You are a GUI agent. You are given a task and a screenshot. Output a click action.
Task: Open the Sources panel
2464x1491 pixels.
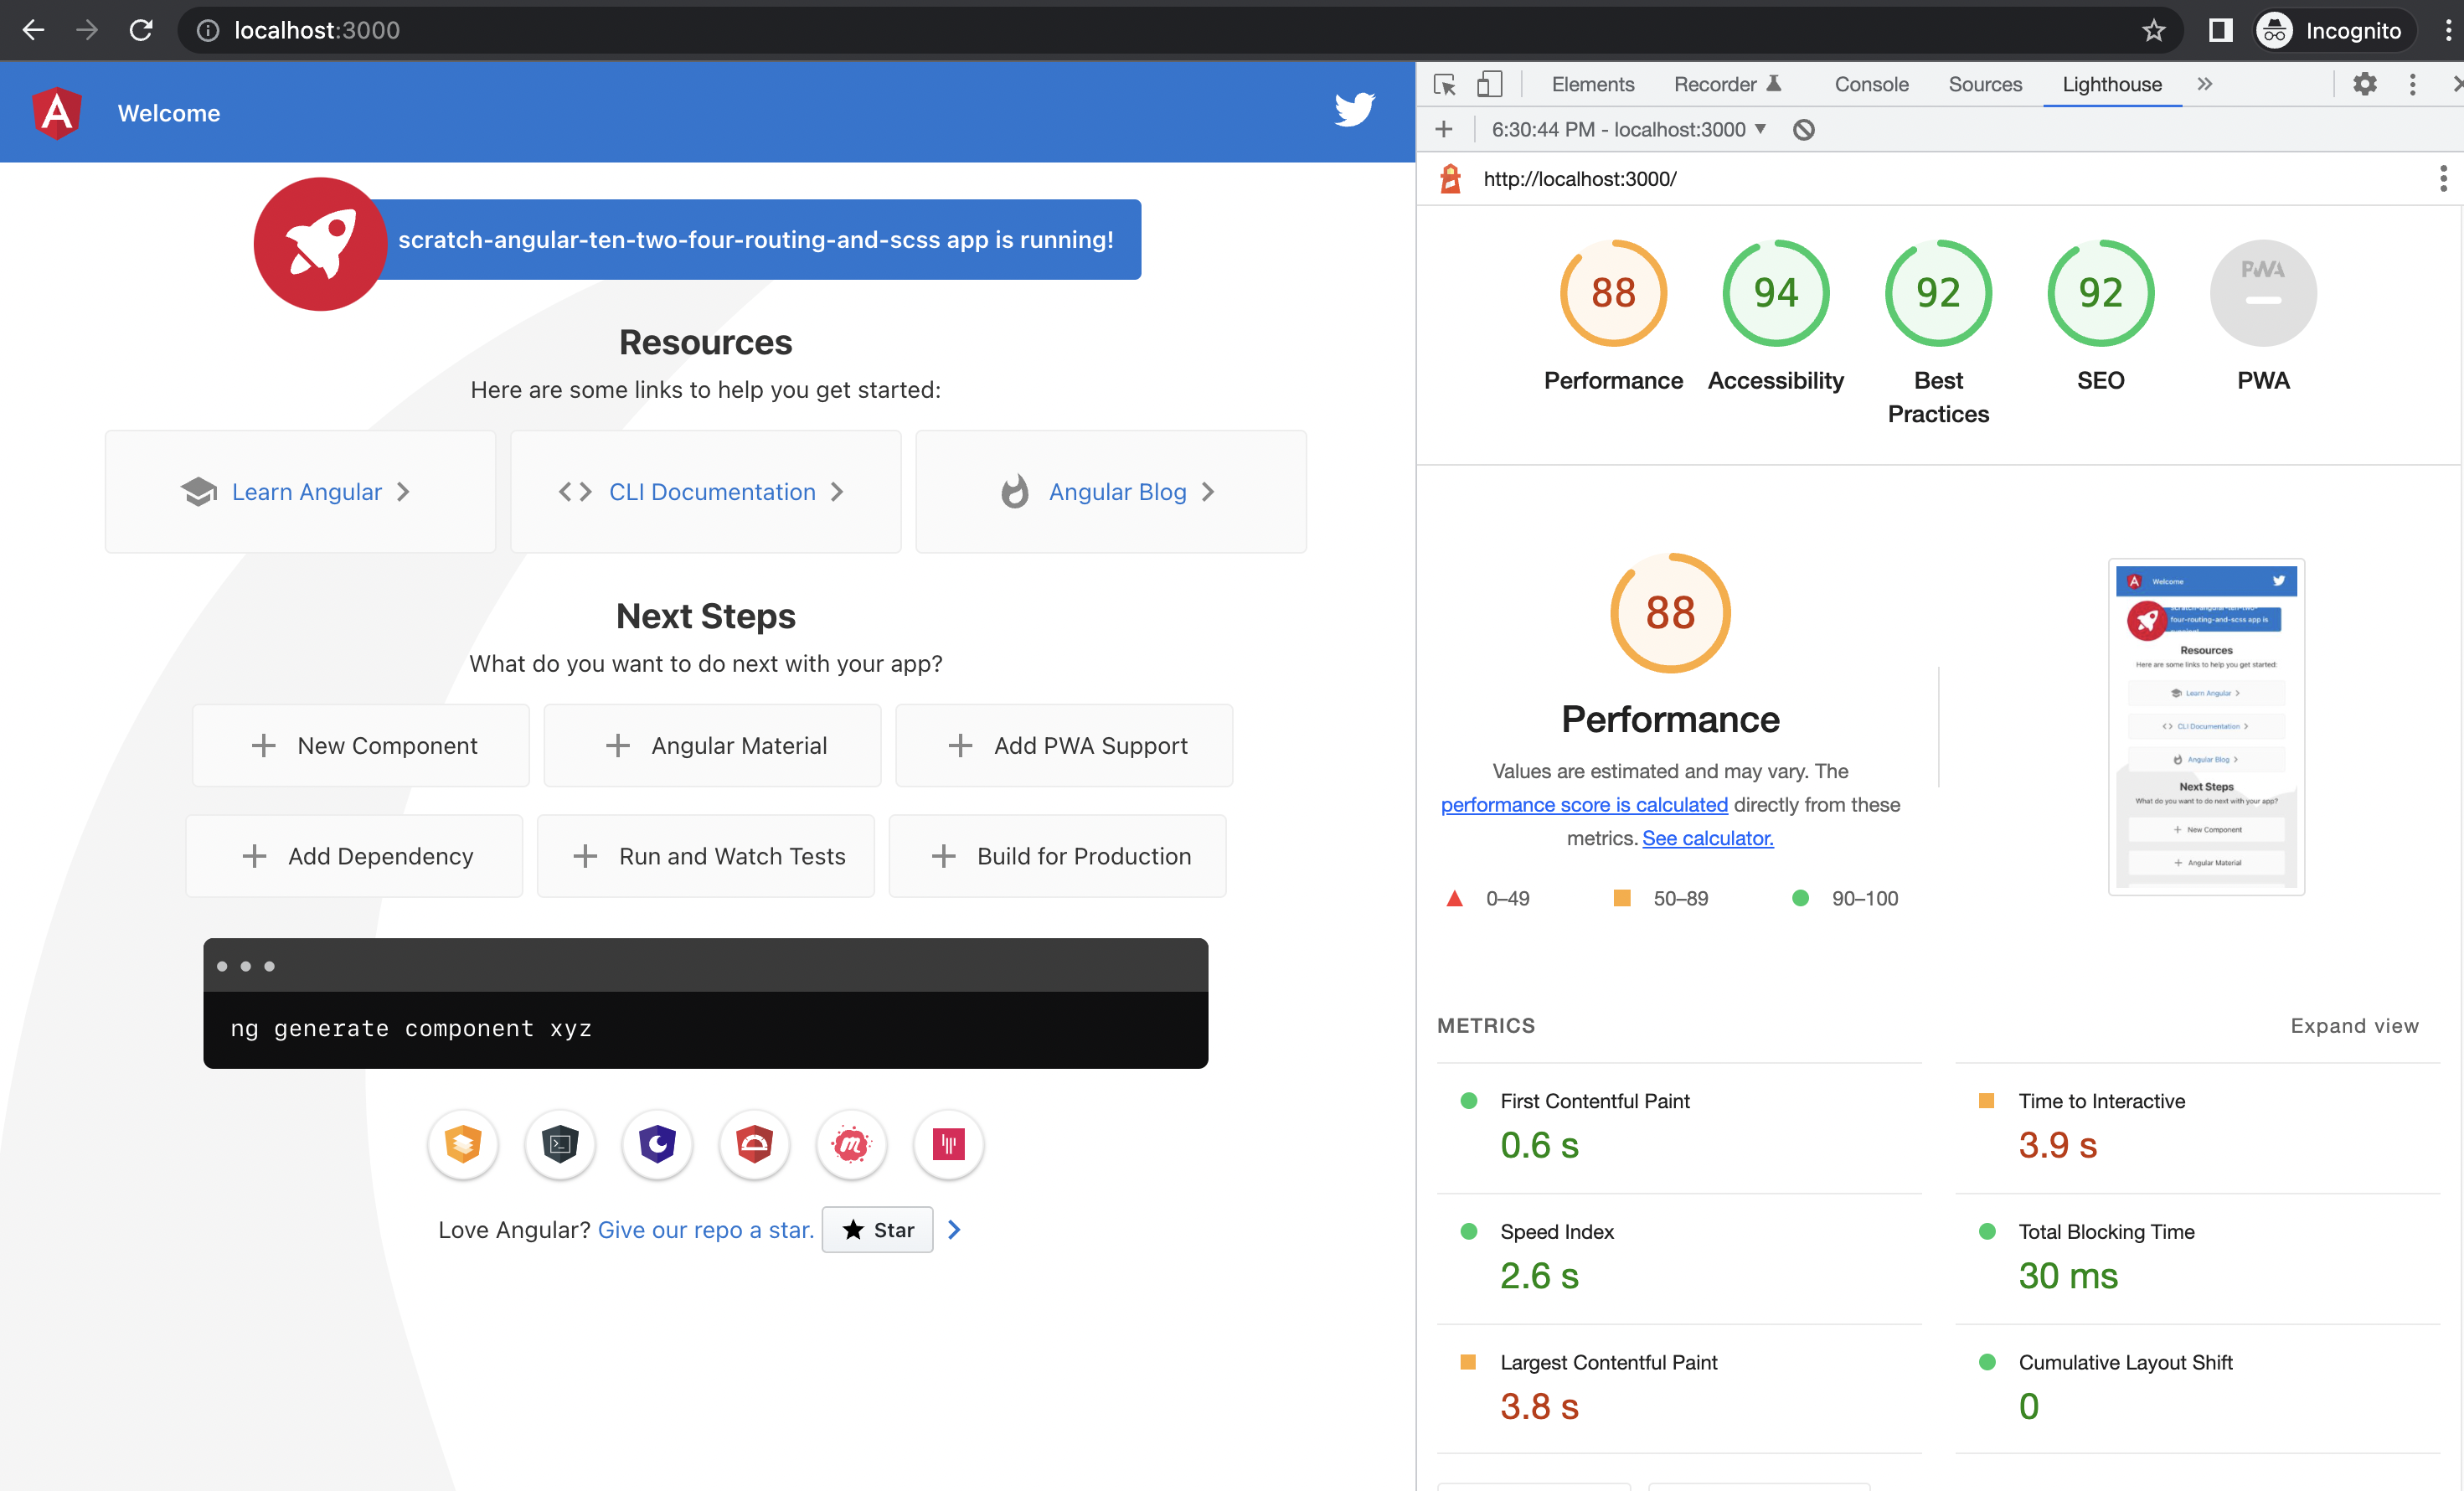point(1985,84)
